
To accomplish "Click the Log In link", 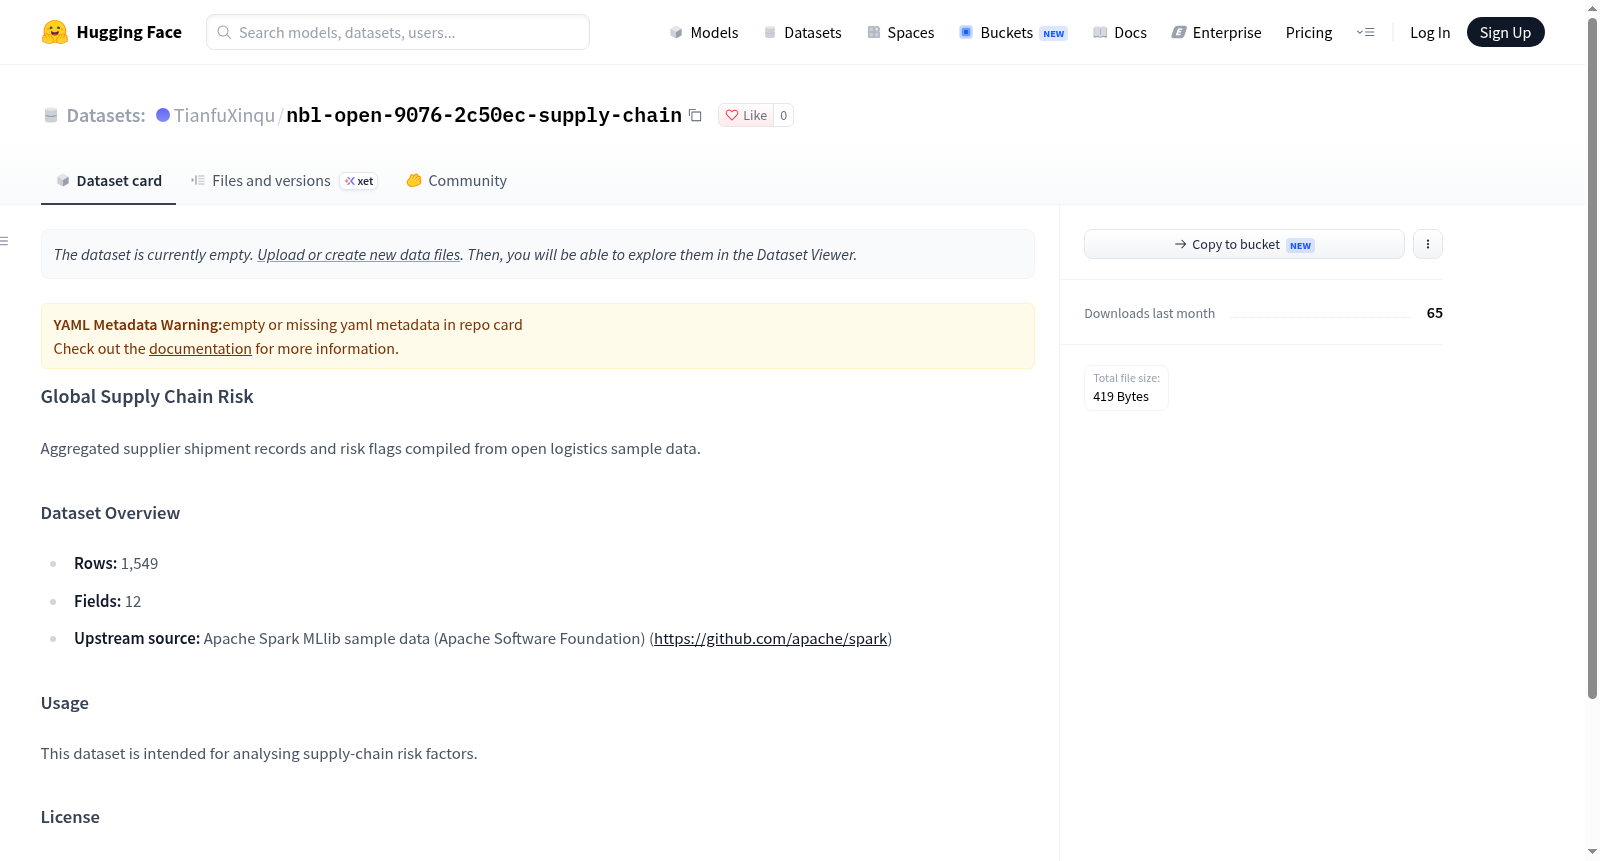I will pos(1430,32).
